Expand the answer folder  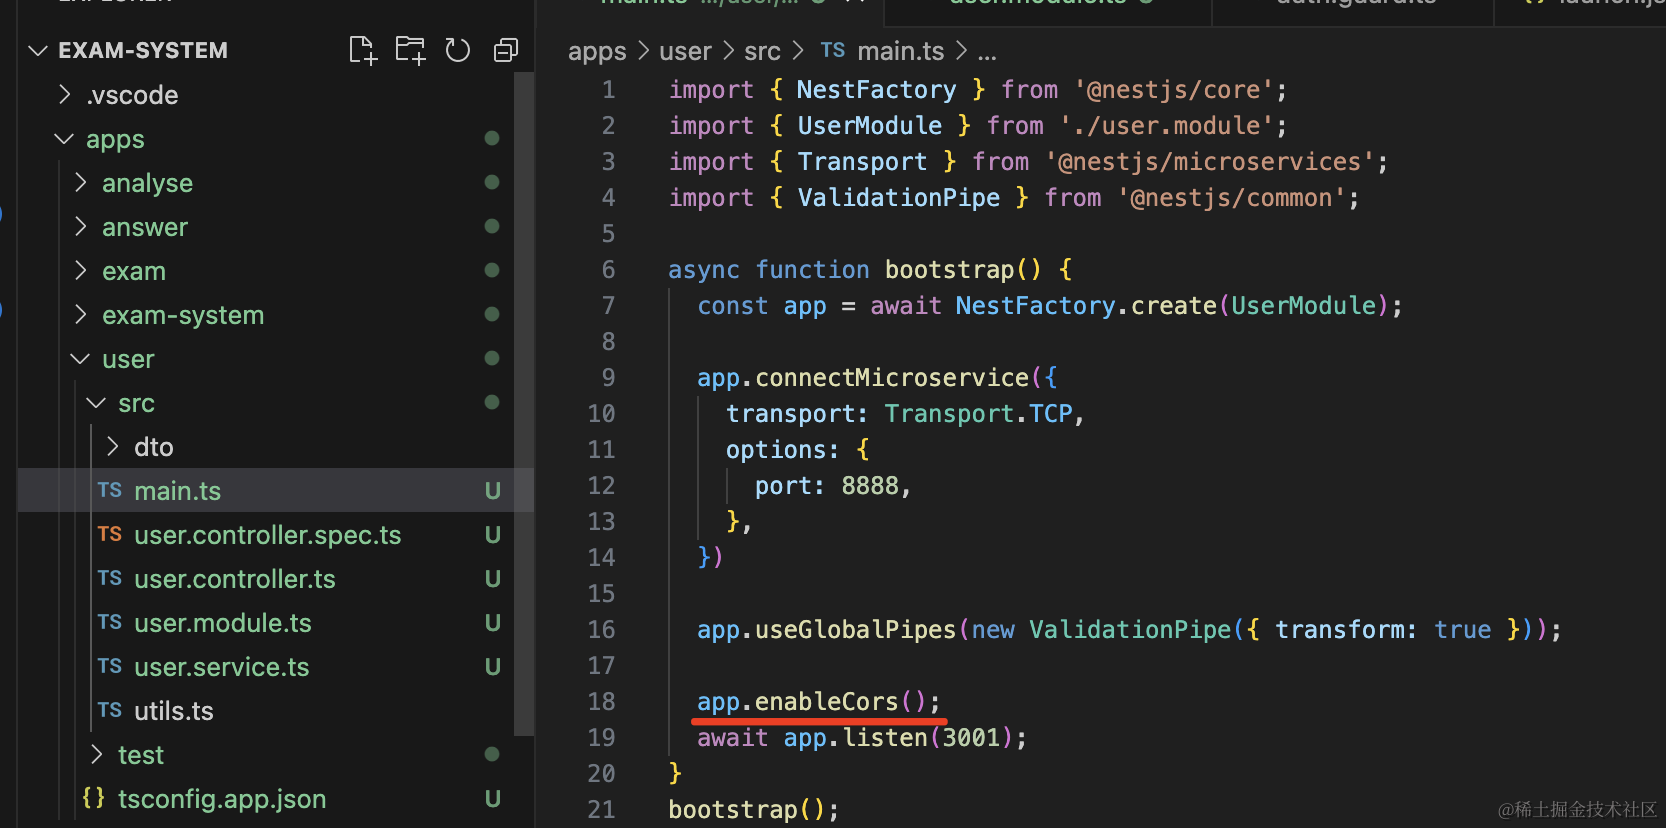pyautogui.click(x=81, y=227)
